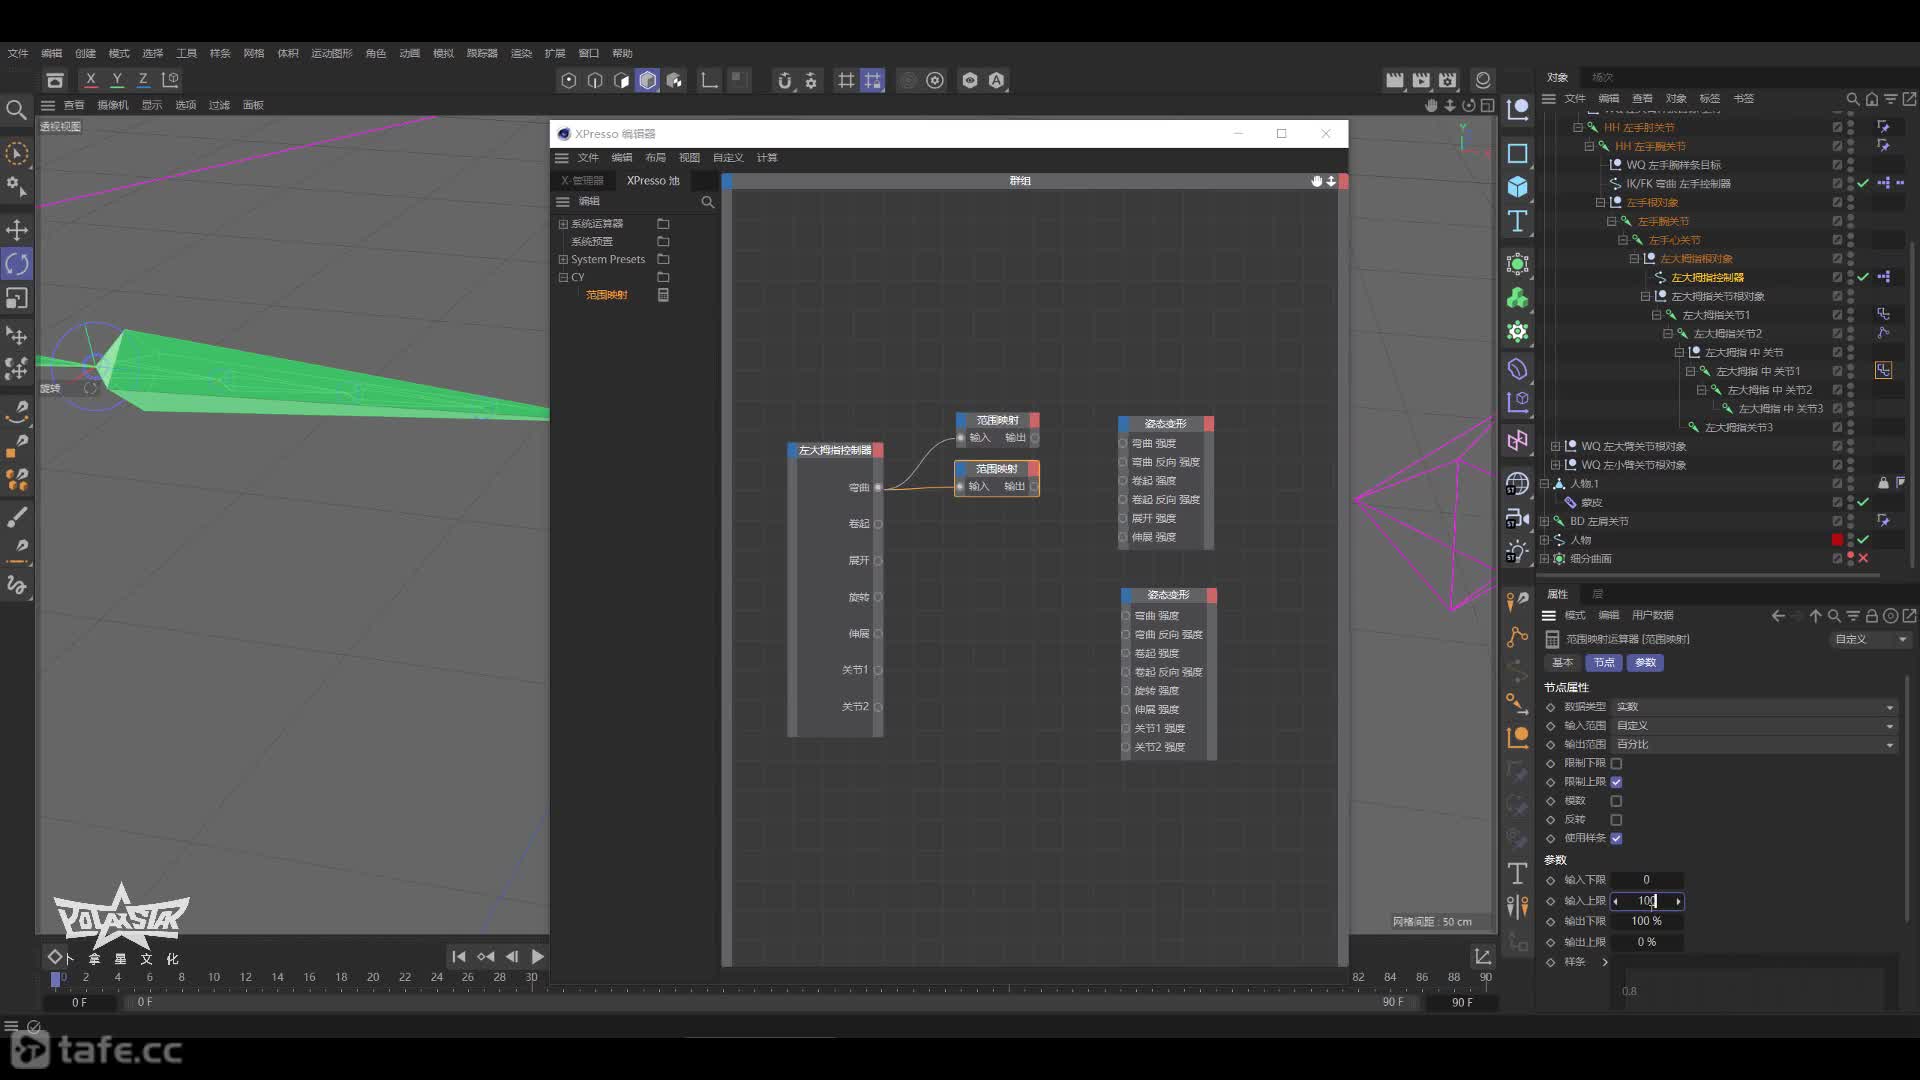The width and height of the screenshot is (1920, 1080).
Task: Select 节点 attribute button
Action: point(1604,663)
